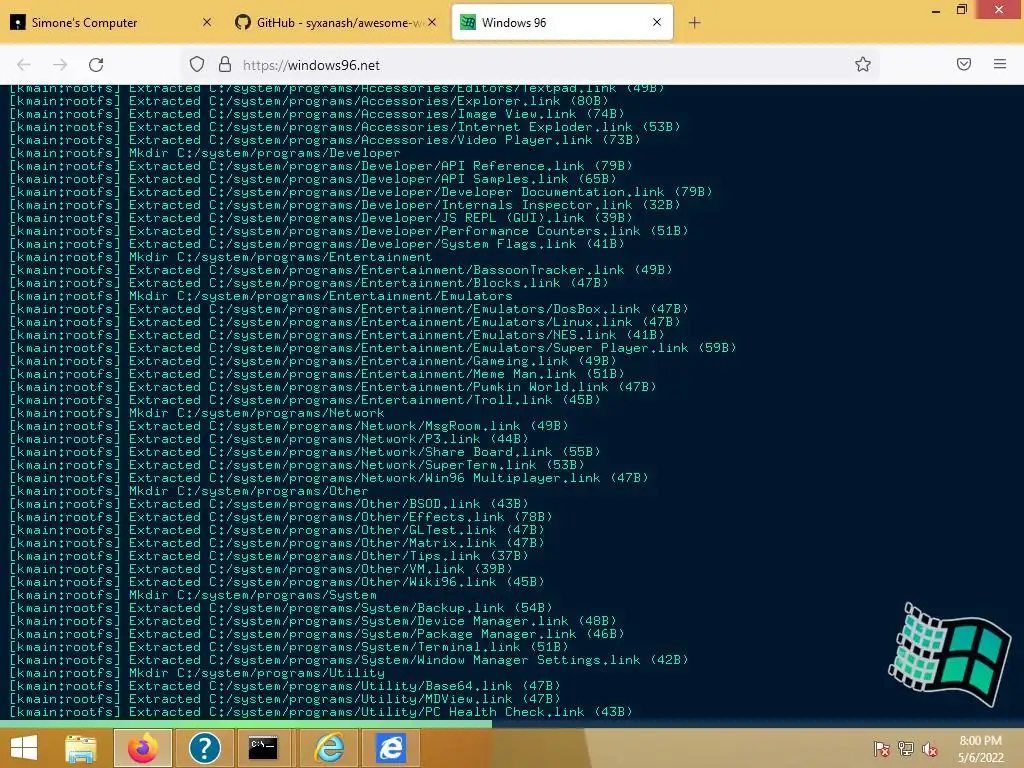Click the log line for Super Player.link
The height and width of the screenshot is (768, 1024).
(373, 348)
